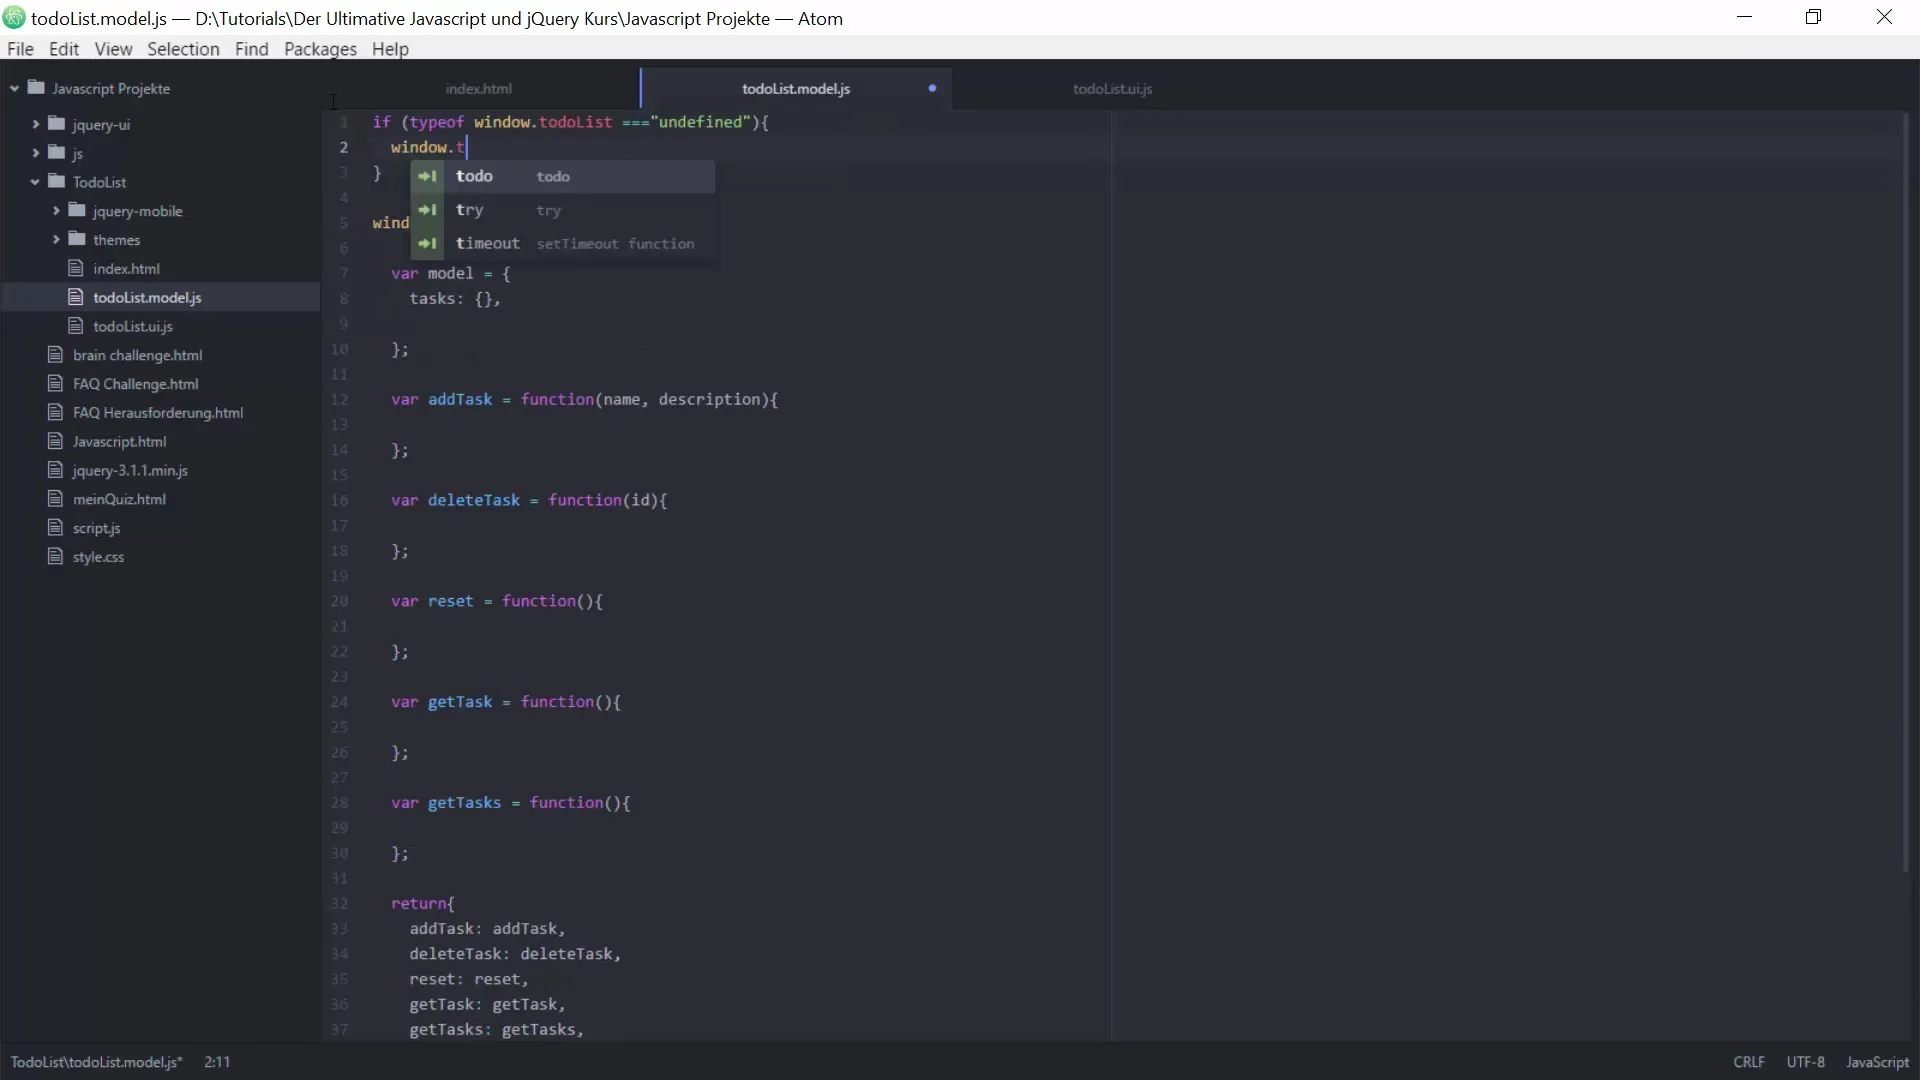Open jquery-3.1.1.min.js from tree

[x=130, y=470]
